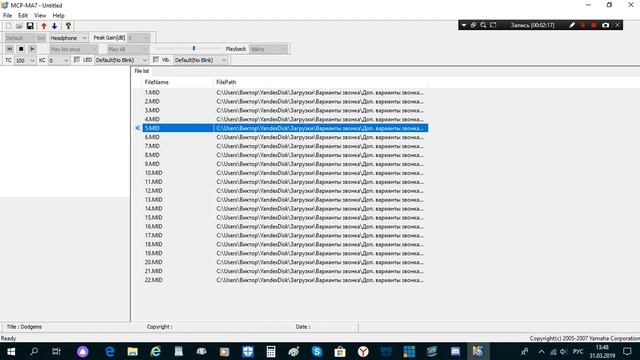The image size is (640, 360).
Task: Open Skype from the taskbar
Action: 317,351
